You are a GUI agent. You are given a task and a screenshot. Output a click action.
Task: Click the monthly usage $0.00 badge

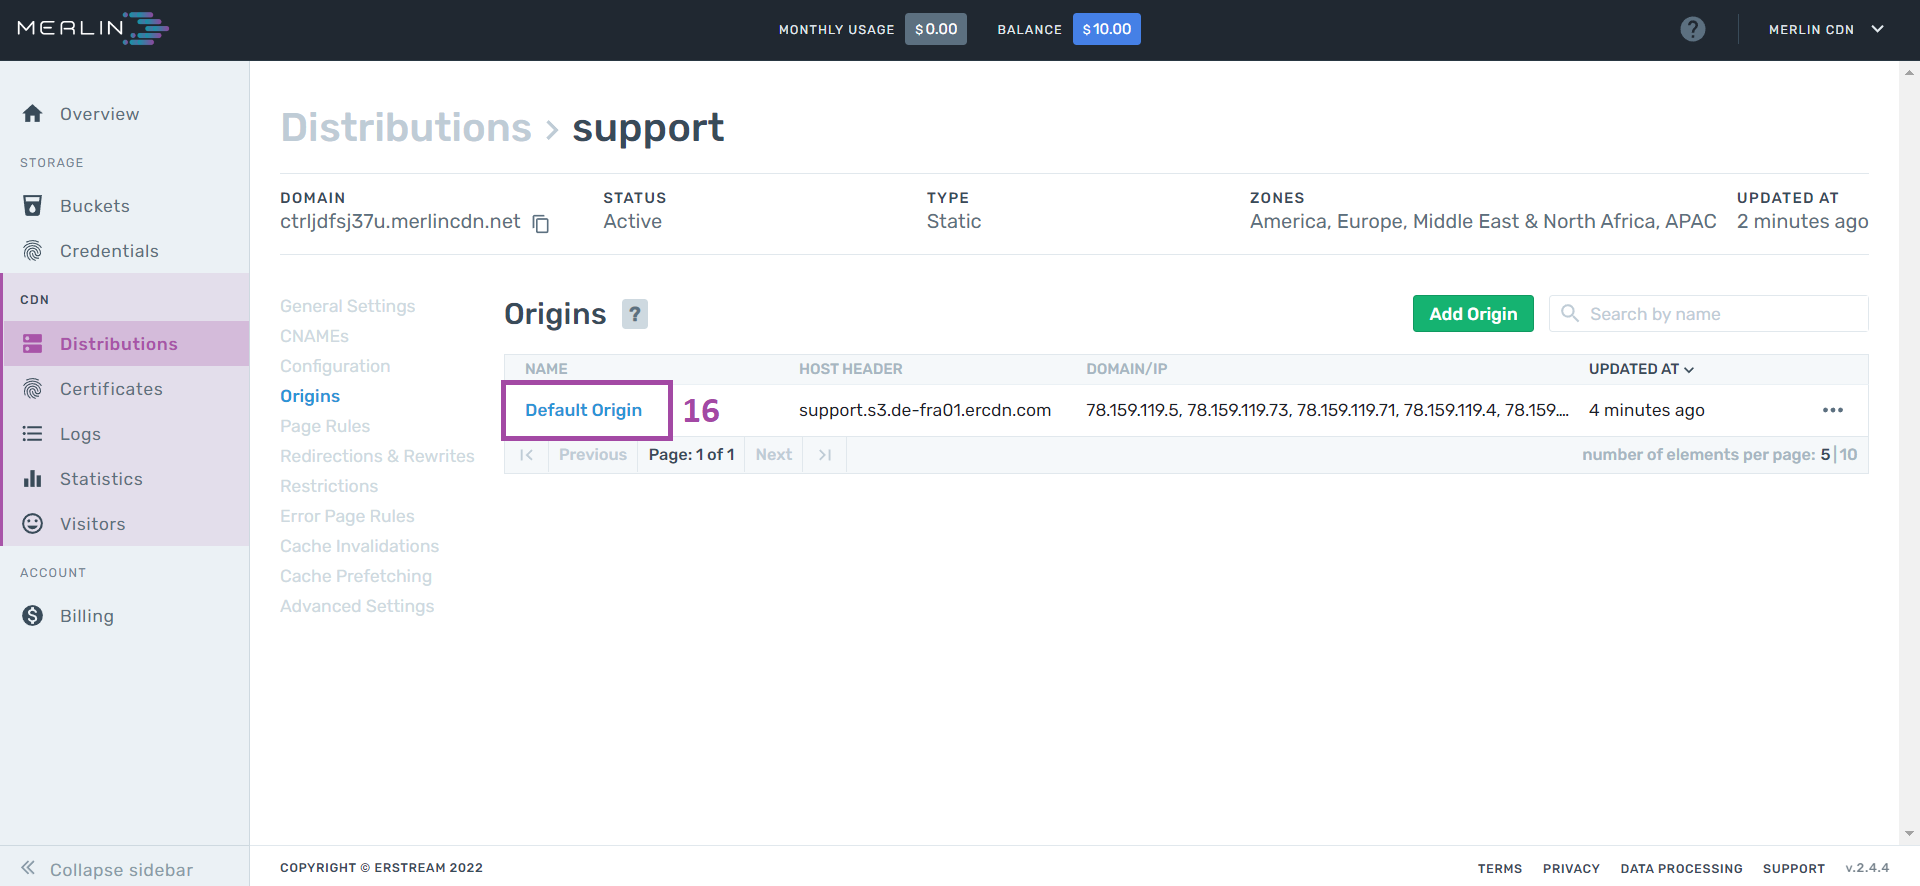(936, 29)
